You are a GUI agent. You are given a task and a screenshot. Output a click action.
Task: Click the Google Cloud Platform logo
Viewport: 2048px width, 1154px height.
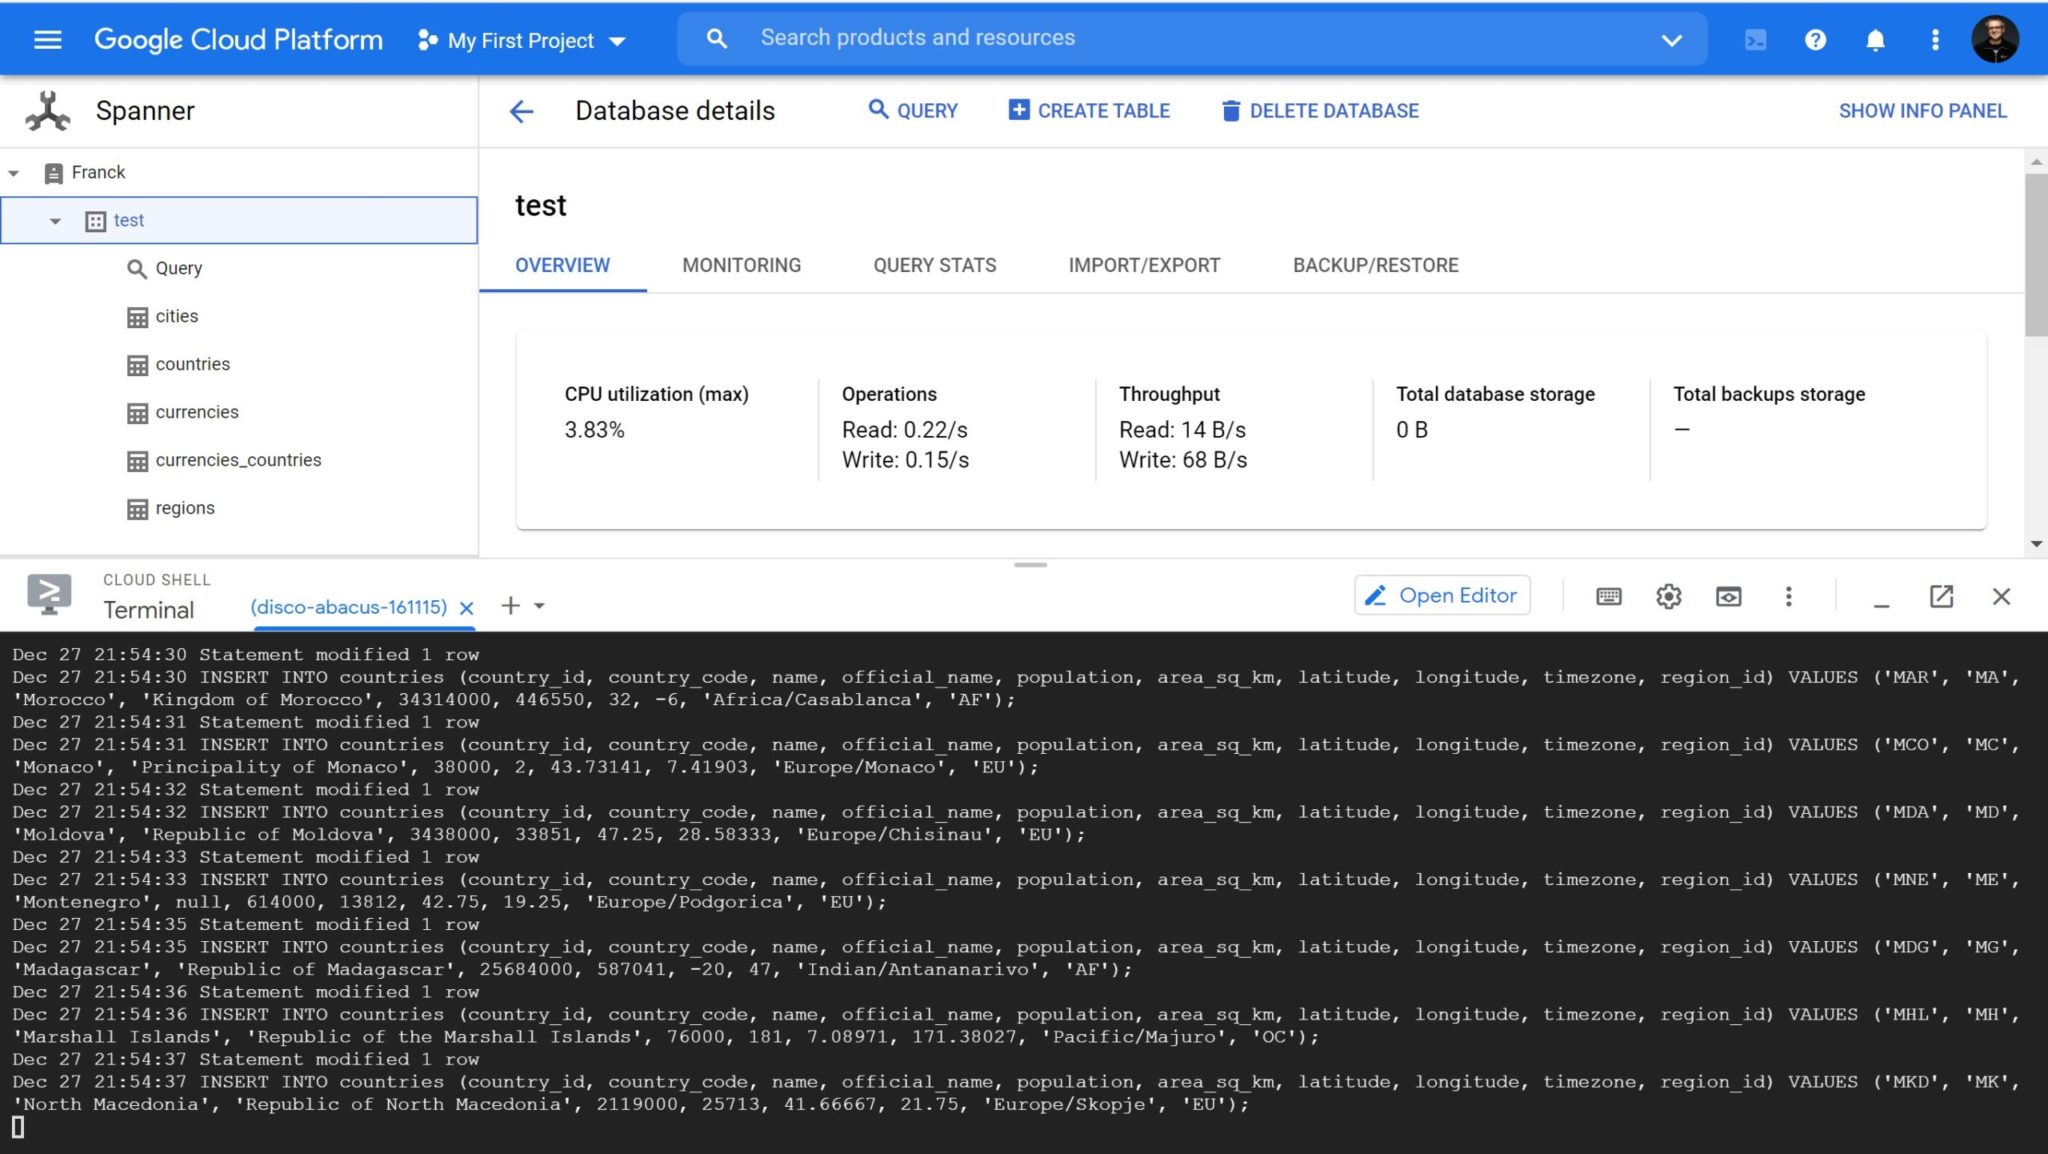tap(238, 39)
